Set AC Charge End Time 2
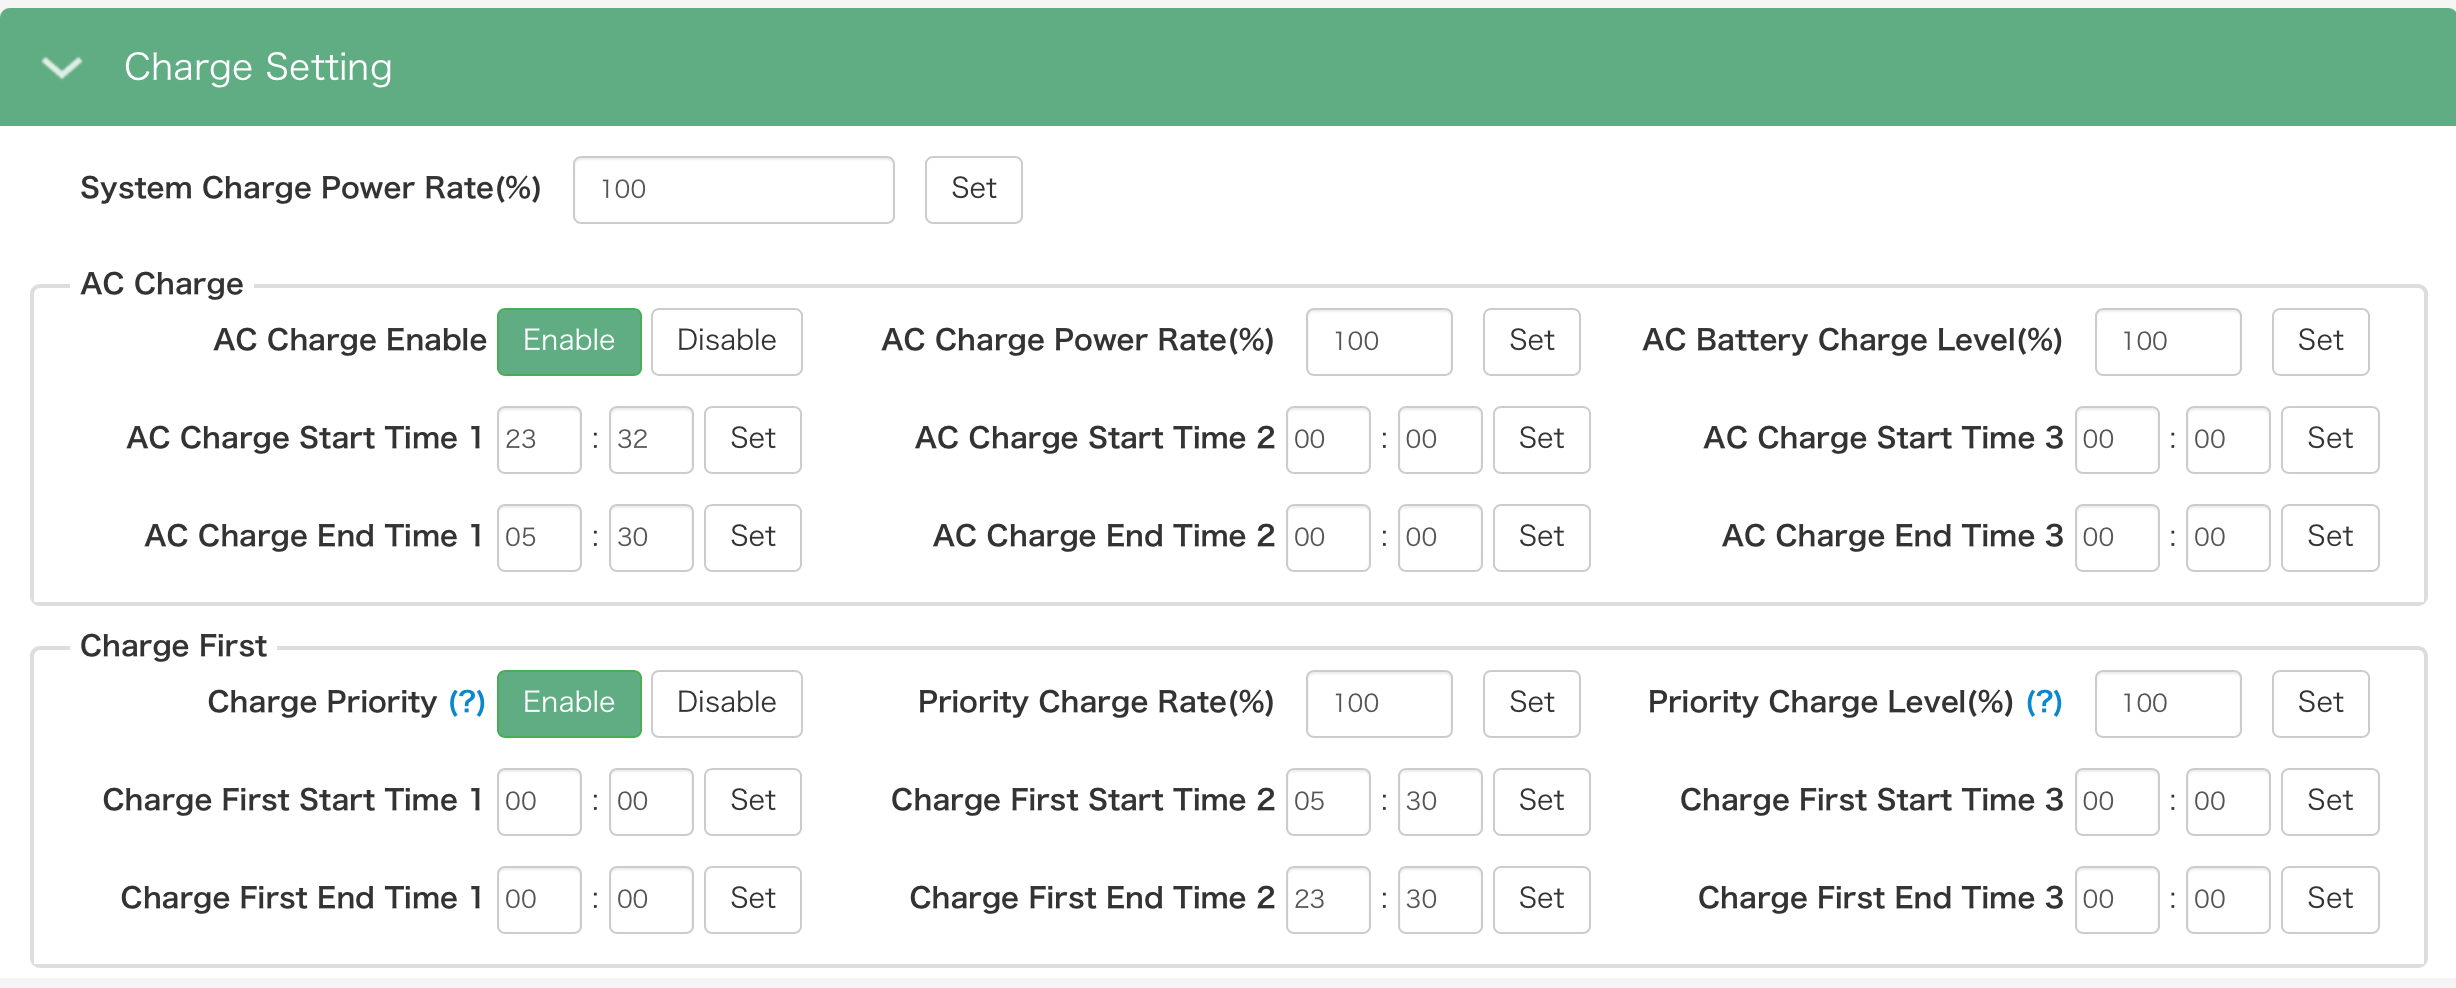Image resolution: width=2456 pixels, height=988 pixels. 1542,537
